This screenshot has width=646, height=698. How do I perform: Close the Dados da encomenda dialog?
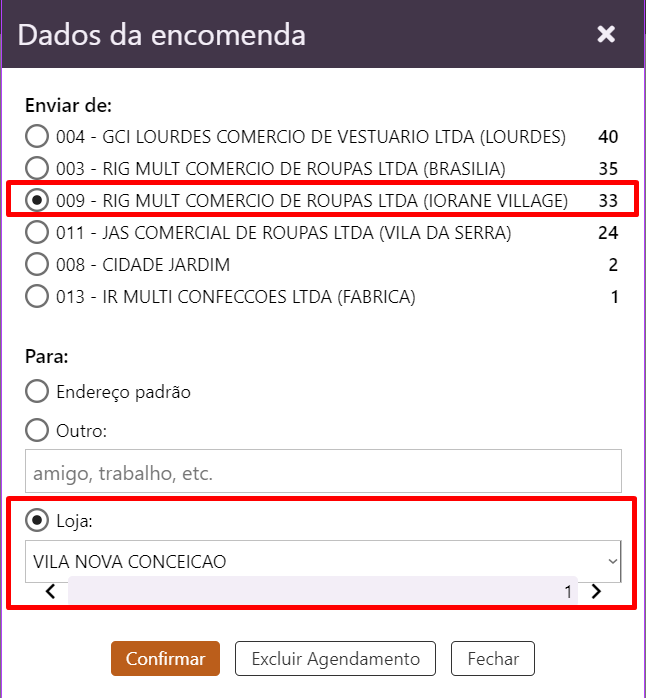click(x=606, y=34)
